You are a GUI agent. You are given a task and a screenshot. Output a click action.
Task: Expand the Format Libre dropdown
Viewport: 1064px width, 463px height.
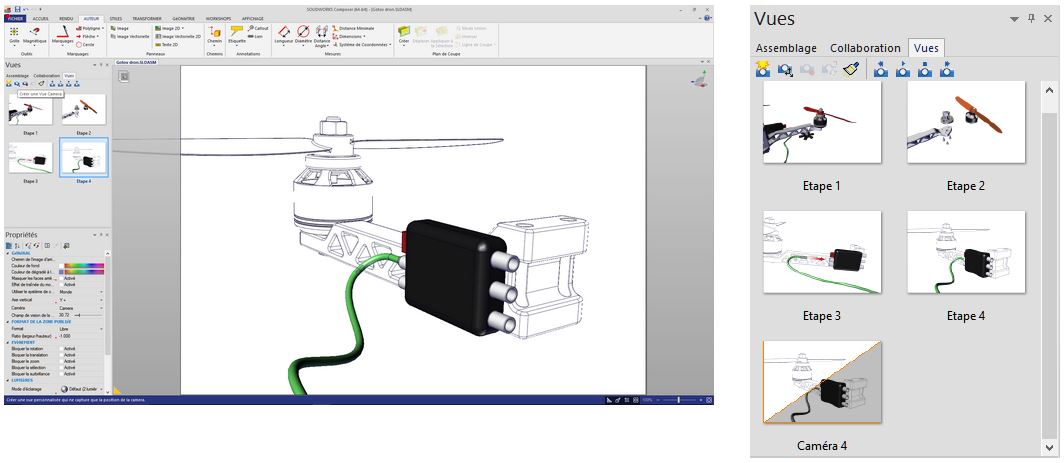pyautogui.click(x=81, y=329)
